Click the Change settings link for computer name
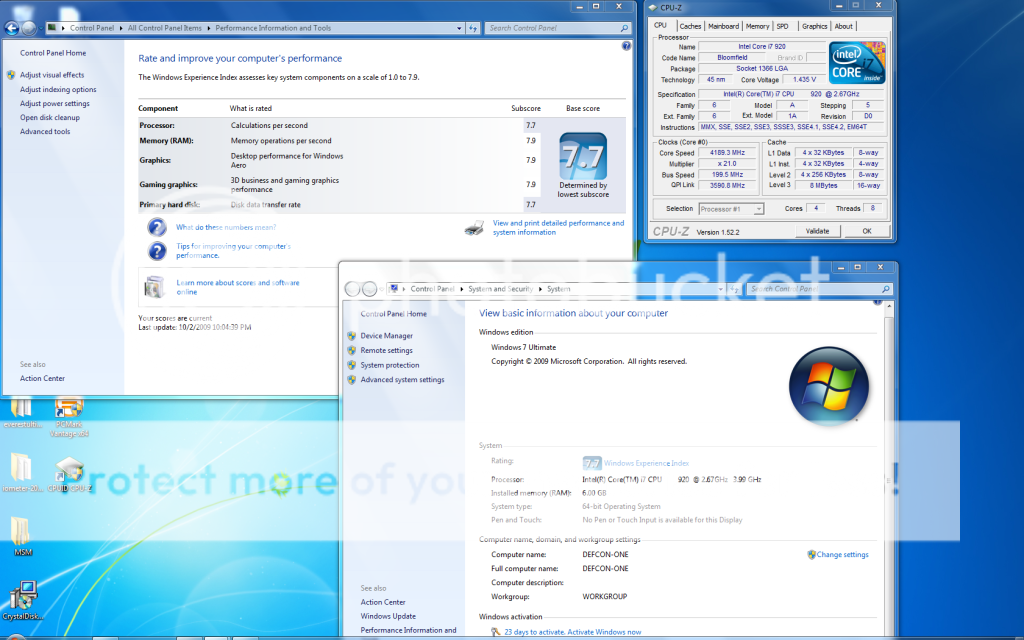Screen dimensions: 1024x640 point(842,555)
